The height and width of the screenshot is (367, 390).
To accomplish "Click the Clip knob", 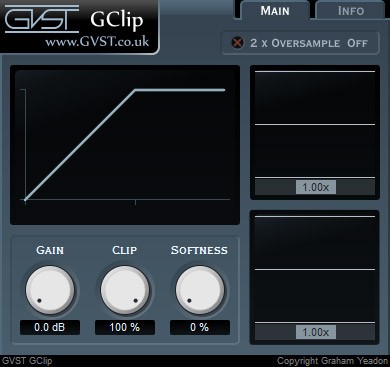I will click(x=125, y=290).
